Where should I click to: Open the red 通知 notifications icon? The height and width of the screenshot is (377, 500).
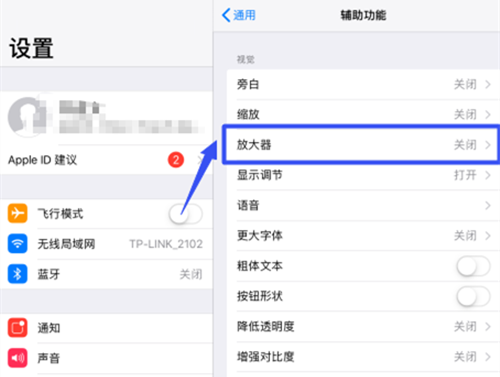tap(17, 328)
